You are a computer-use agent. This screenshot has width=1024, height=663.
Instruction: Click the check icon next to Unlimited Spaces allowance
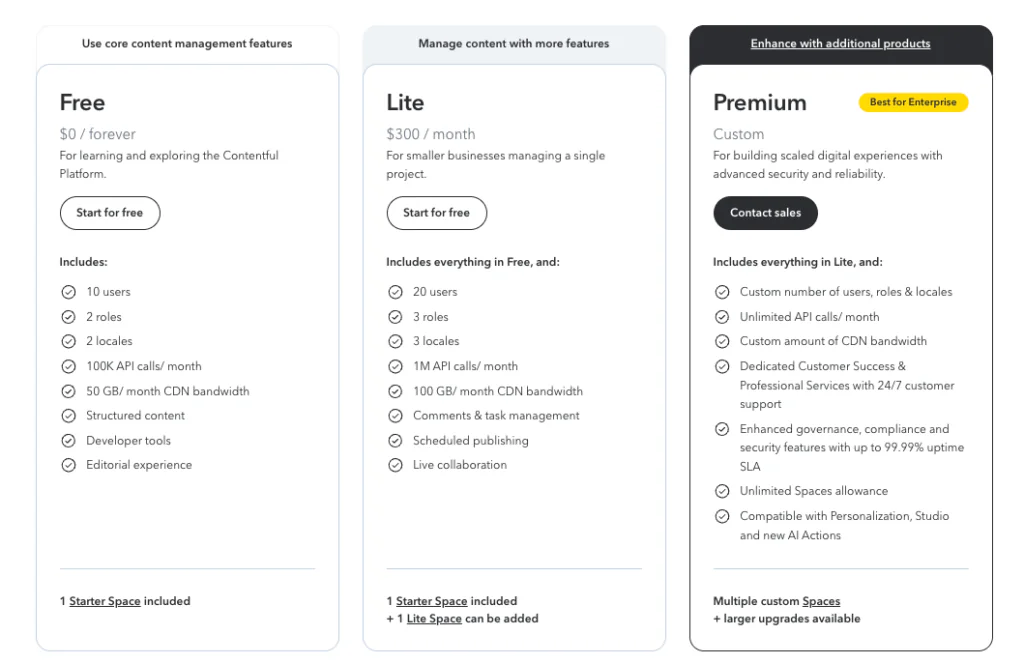coord(722,491)
